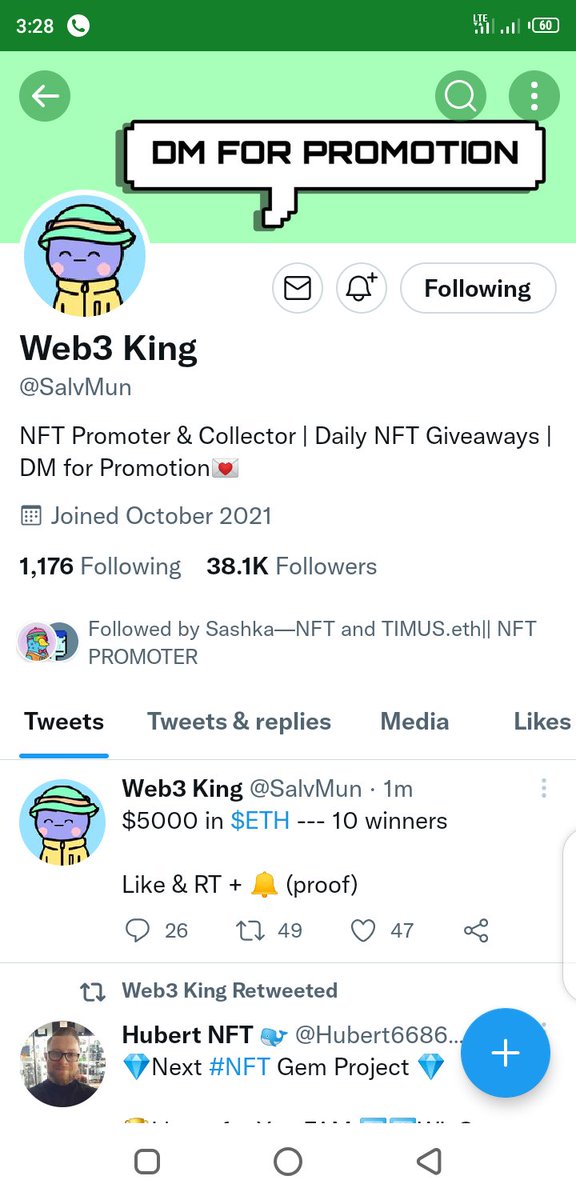The width and height of the screenshot is (576, 1200).
Task: Open search from the profile header
Action: [x=460, y=96]
